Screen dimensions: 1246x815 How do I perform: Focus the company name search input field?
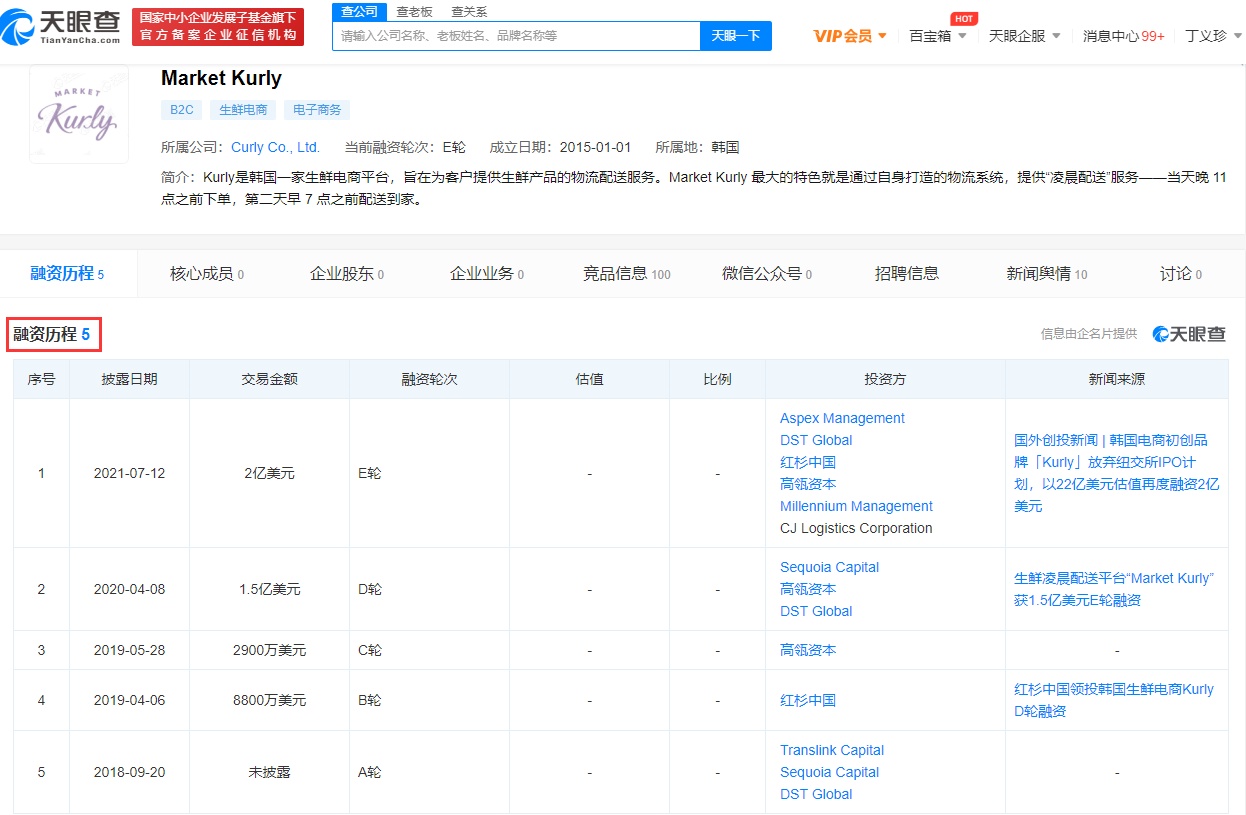coord(516,36)
